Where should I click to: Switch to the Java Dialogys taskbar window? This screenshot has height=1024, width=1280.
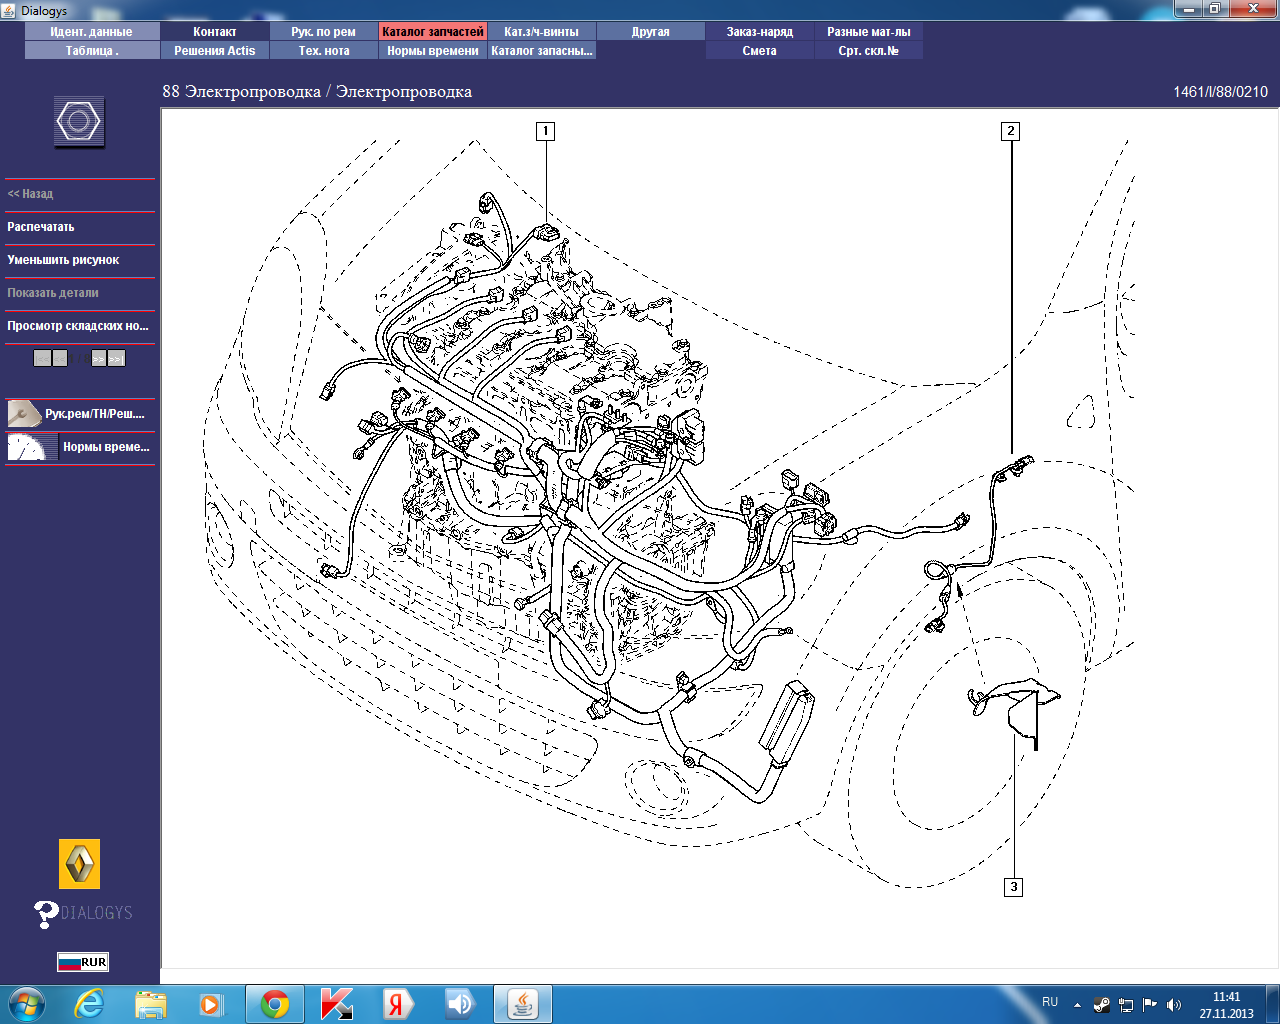point(523,1004)
